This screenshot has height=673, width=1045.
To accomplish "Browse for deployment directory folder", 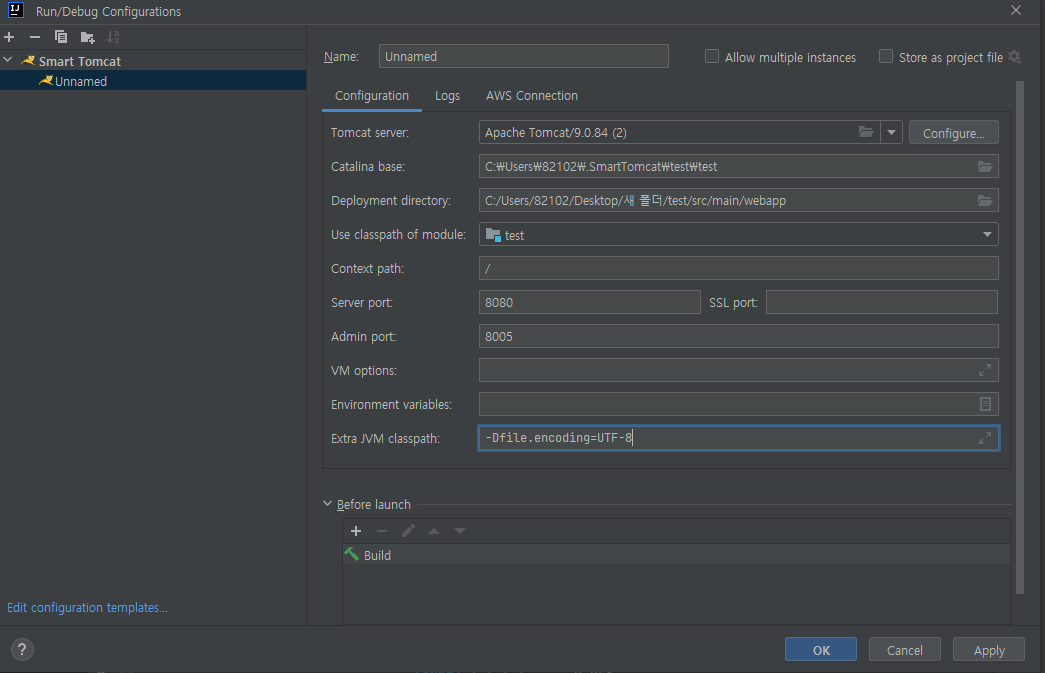I will [985, 201].
